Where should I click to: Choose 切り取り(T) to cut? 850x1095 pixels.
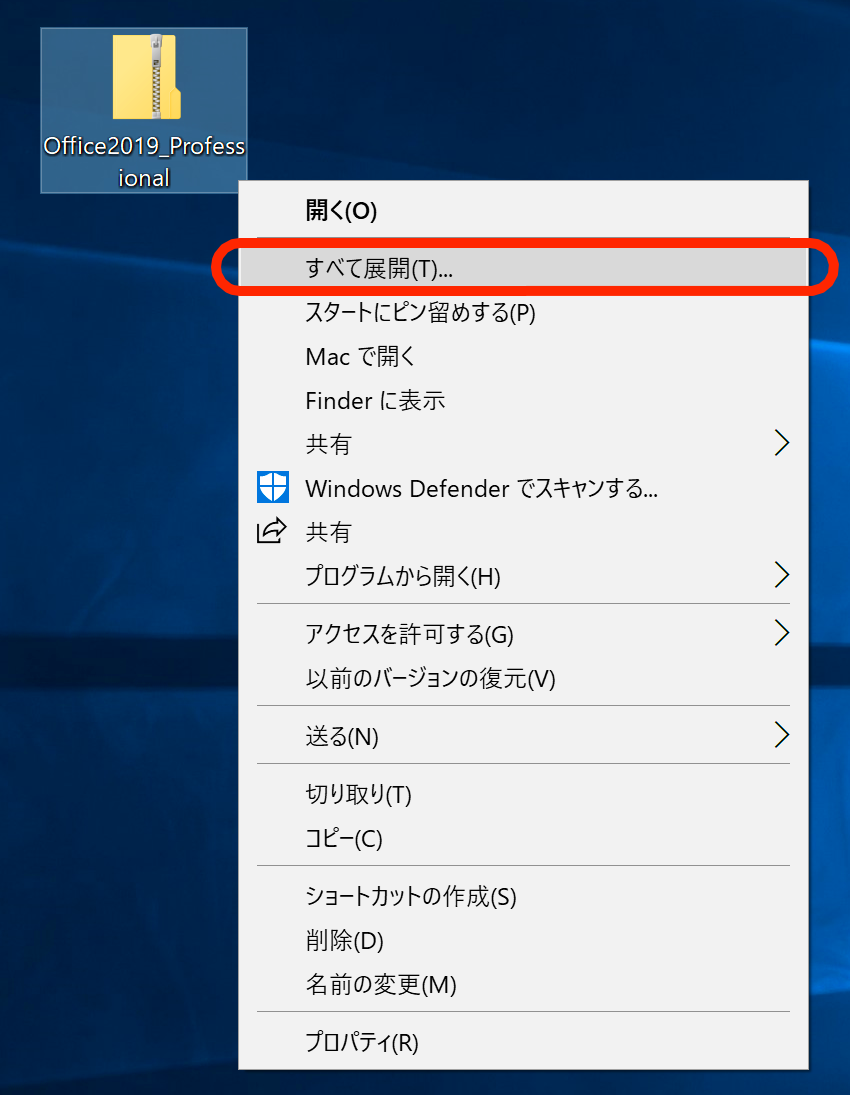[x=523, y=794]
